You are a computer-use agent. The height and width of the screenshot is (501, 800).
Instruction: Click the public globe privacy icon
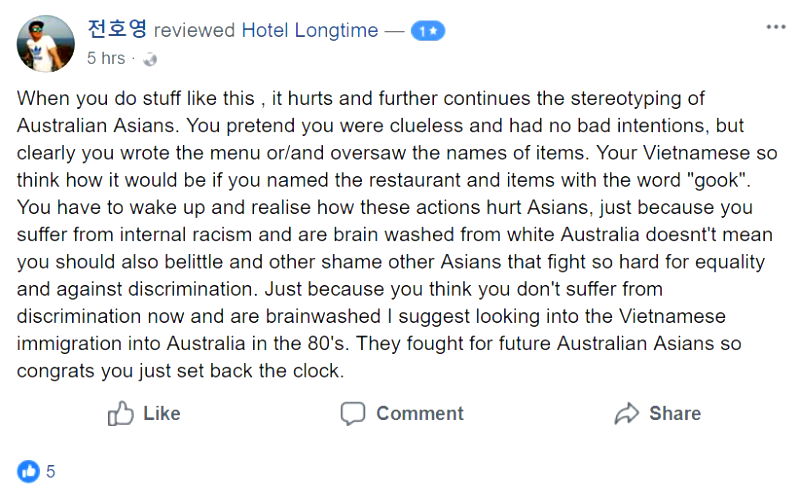point(151,59)
